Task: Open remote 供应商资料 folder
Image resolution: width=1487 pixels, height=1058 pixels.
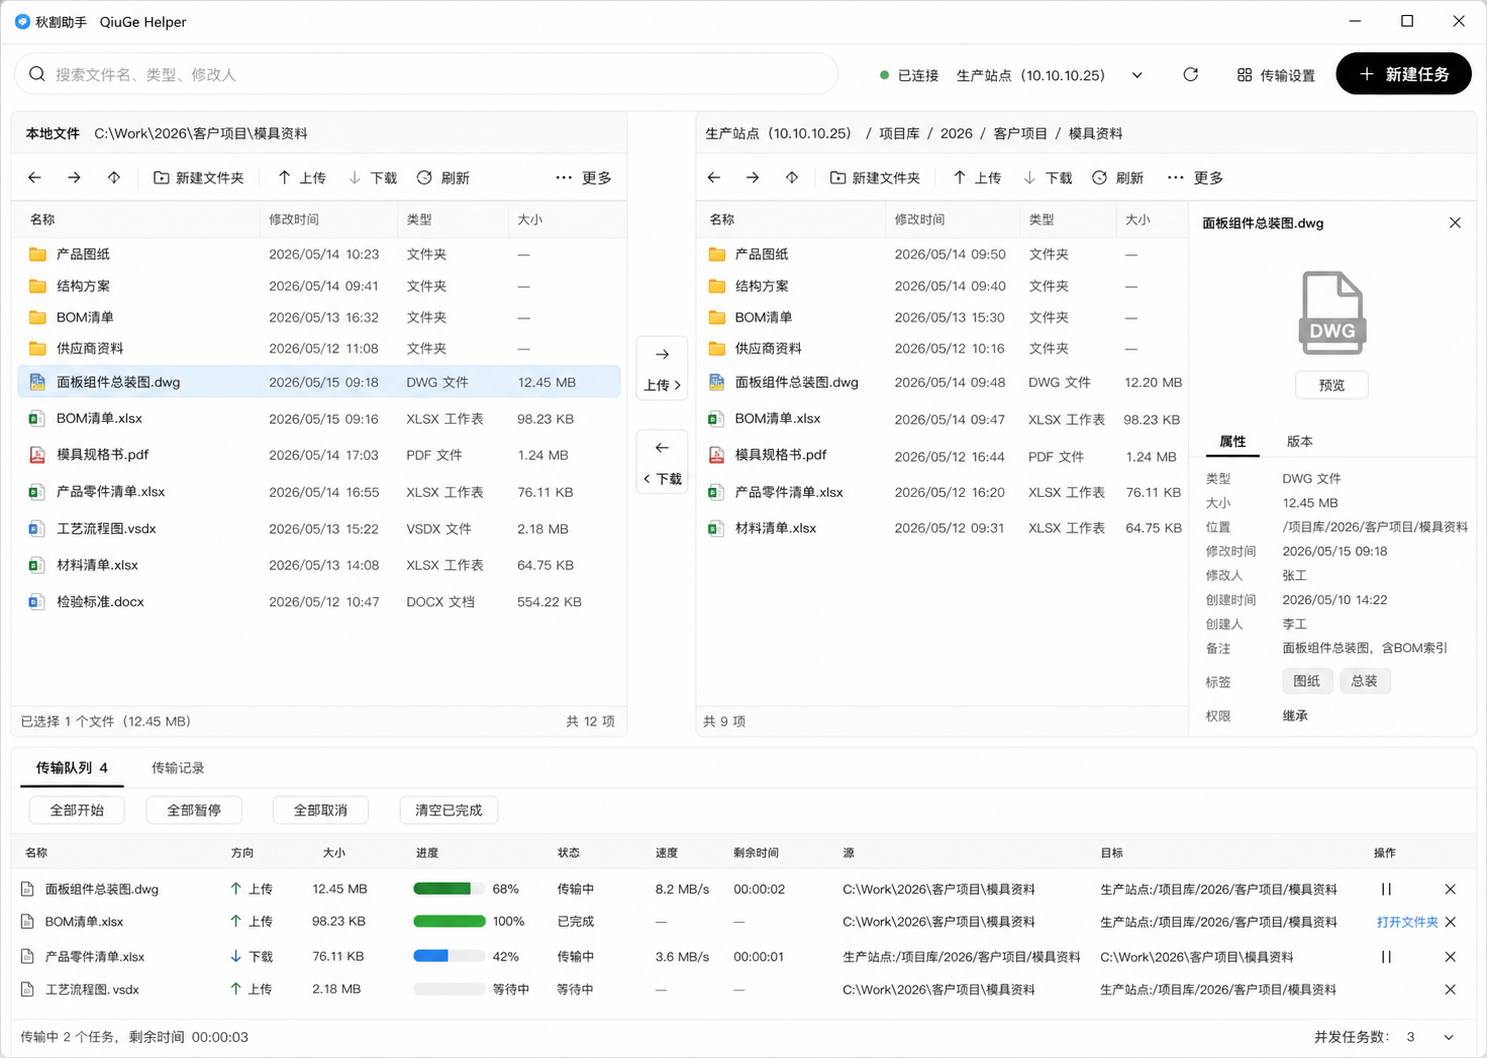Action: 944,348
